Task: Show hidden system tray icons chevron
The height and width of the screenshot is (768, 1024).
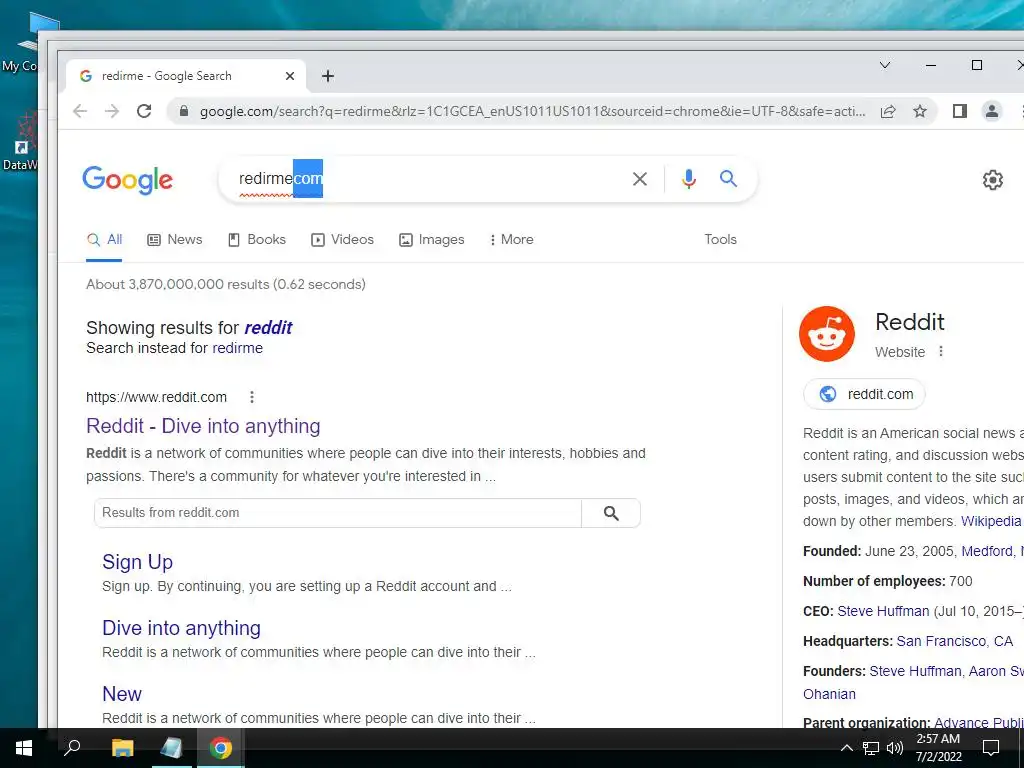Action: [846, 748]
